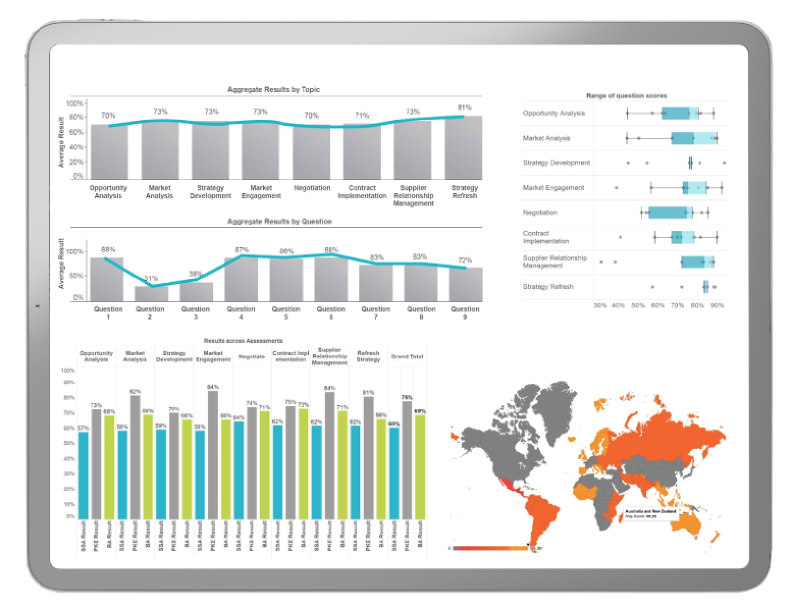Click the 71% value above Contract Implementation
Image resolution: width=789 pixels, height=608 pixels.
(362, 116)
